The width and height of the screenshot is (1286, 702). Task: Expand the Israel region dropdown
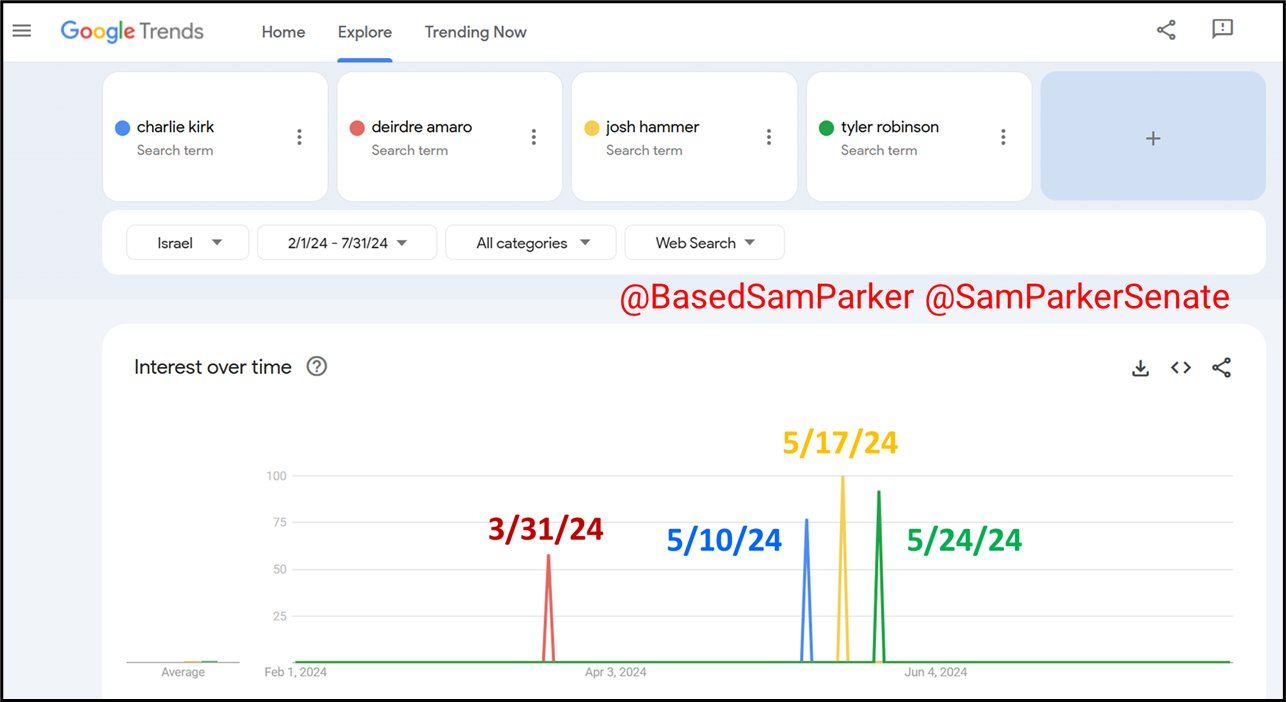click(187, 243)
